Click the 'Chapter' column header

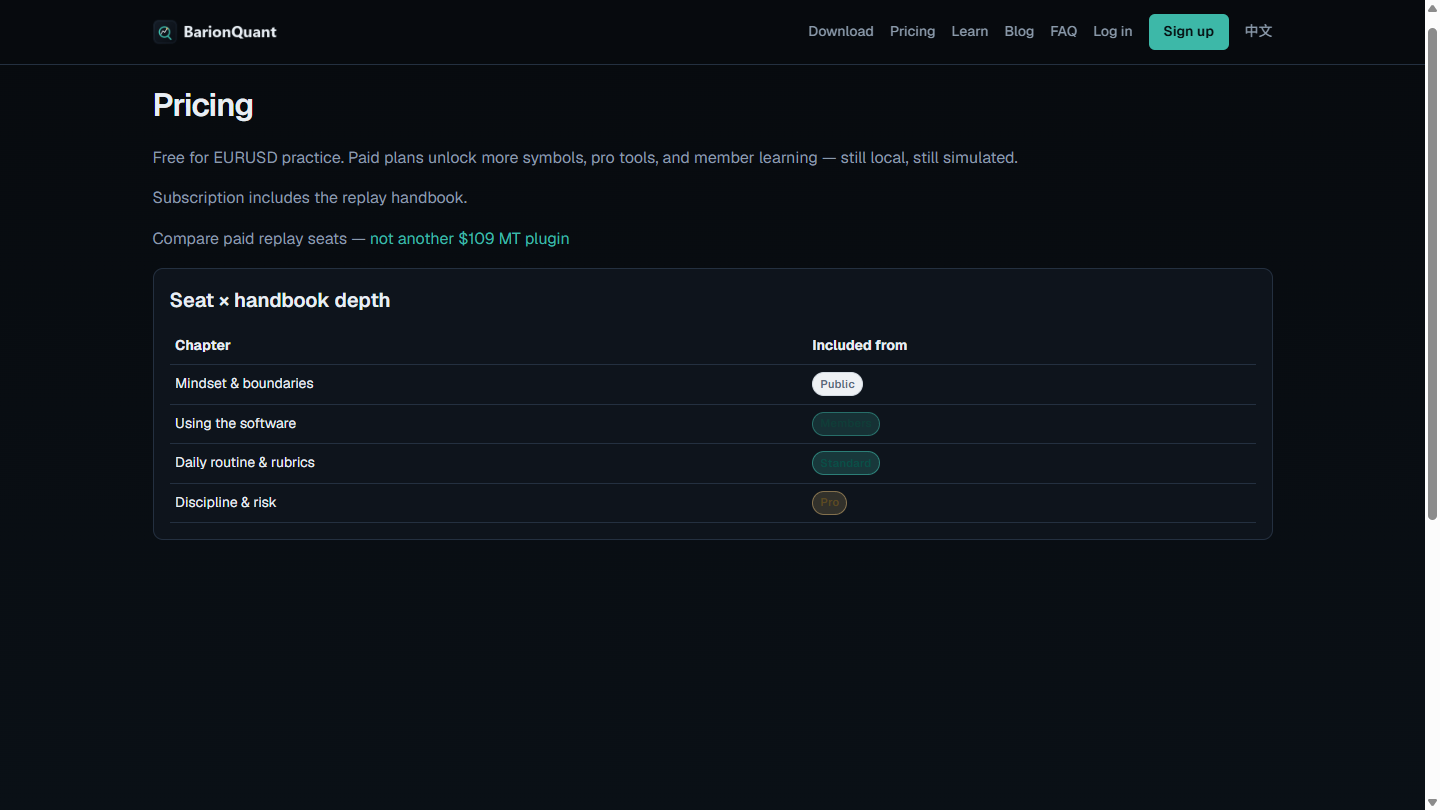[x=203, y=345]
